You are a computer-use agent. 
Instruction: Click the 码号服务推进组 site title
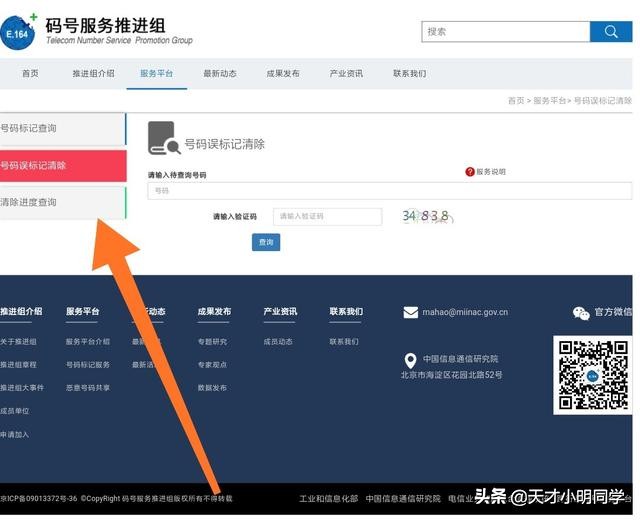(105, 25)
